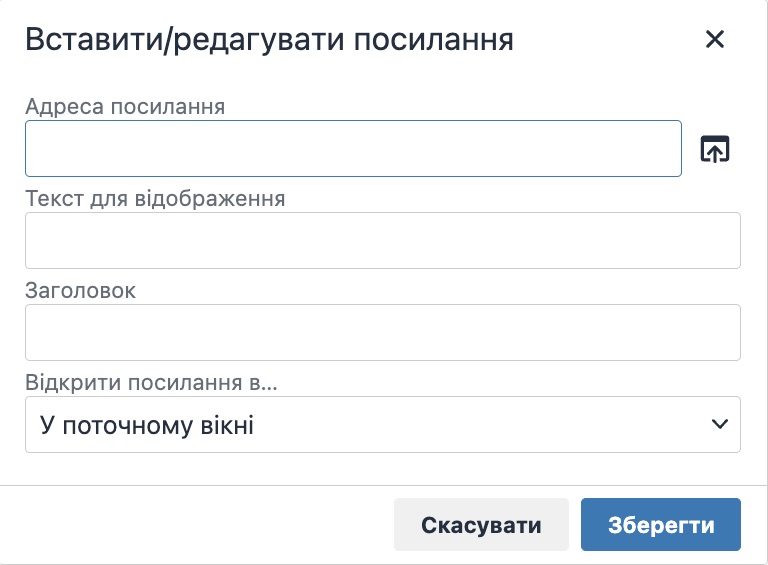
Task: Click the 'Скасувати' button
Action: tap(481, 525)
